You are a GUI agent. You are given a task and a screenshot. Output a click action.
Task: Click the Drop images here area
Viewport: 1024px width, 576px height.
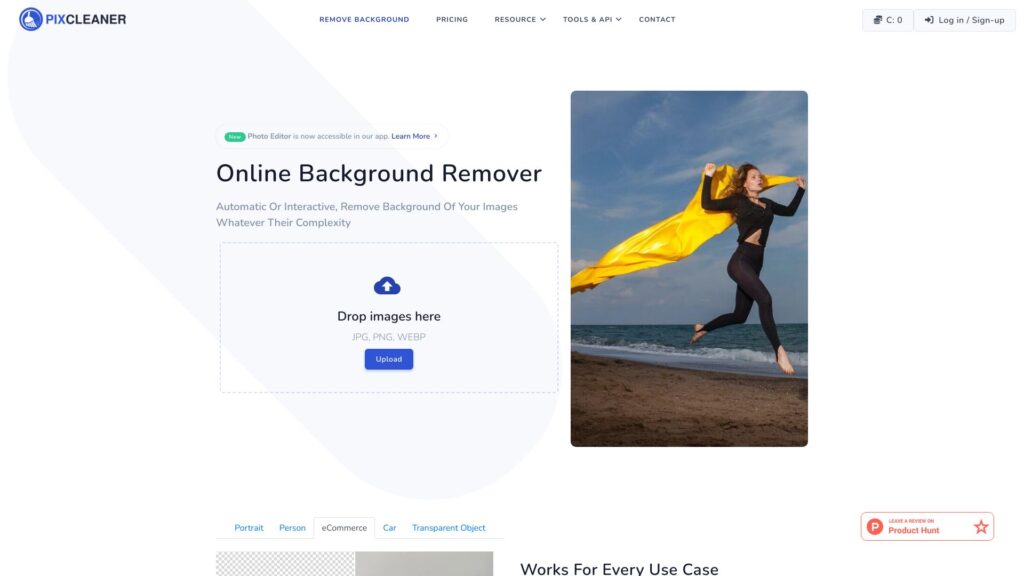click(x=389, y=317)
